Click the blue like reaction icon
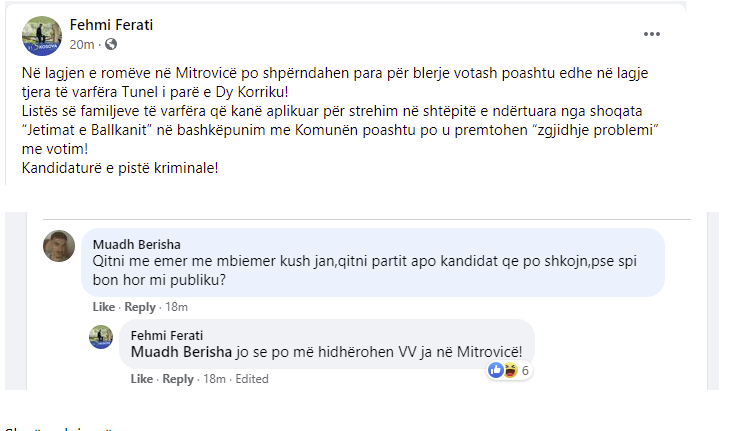754x431 pixels. [495, 370]
